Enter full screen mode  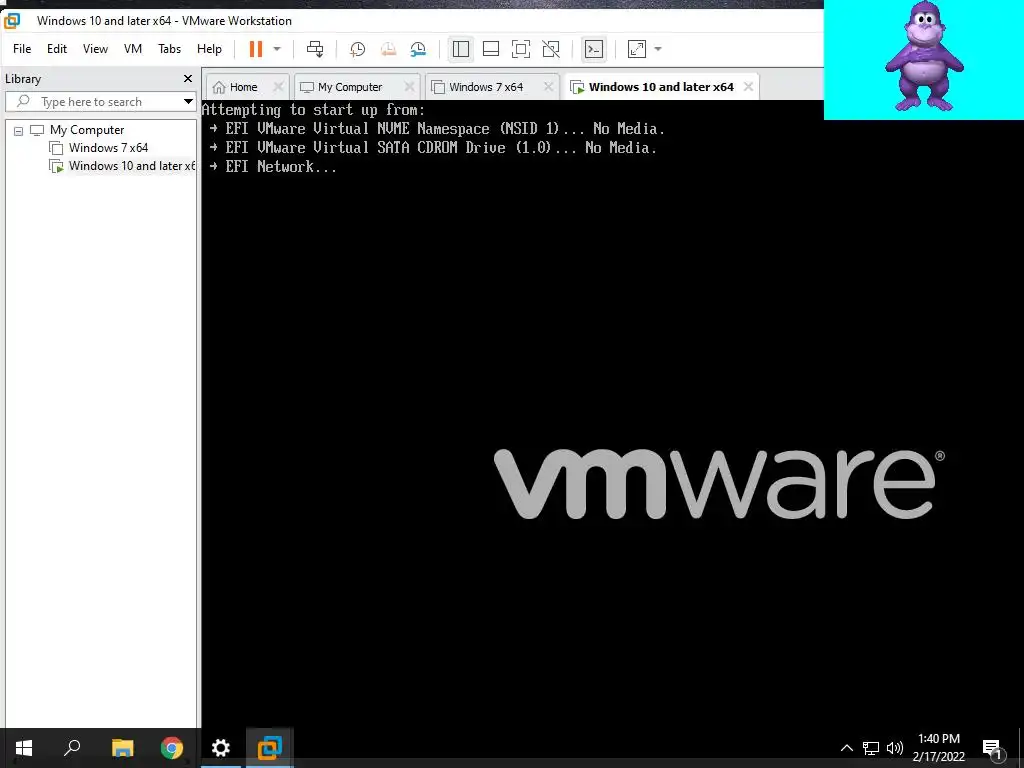tap(520, 49)
